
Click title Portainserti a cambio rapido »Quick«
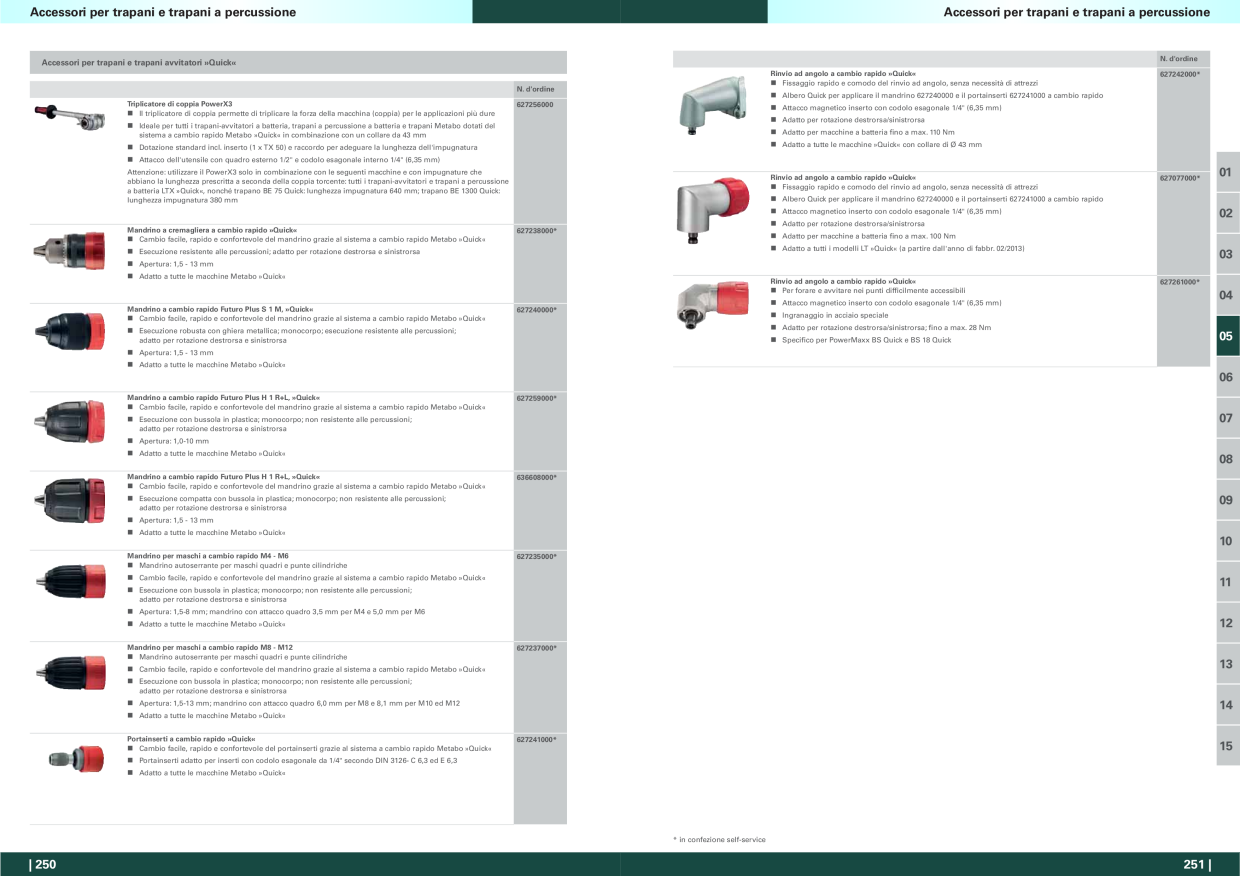(192, 738)
